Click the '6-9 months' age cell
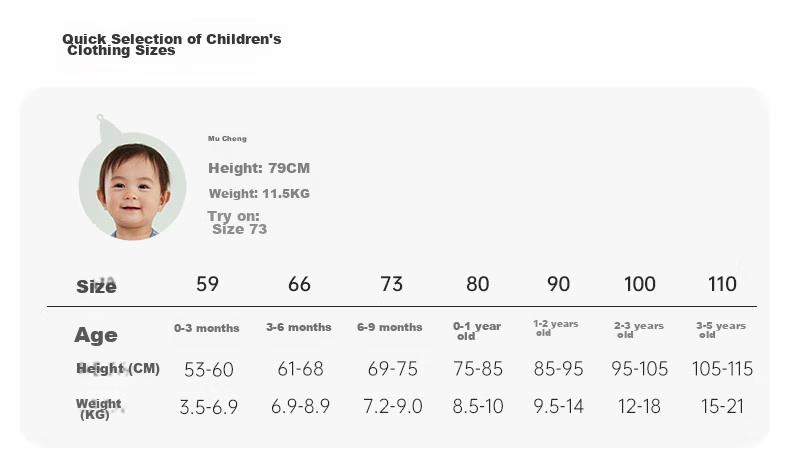 pyautogui.click(x=389, y=327)
